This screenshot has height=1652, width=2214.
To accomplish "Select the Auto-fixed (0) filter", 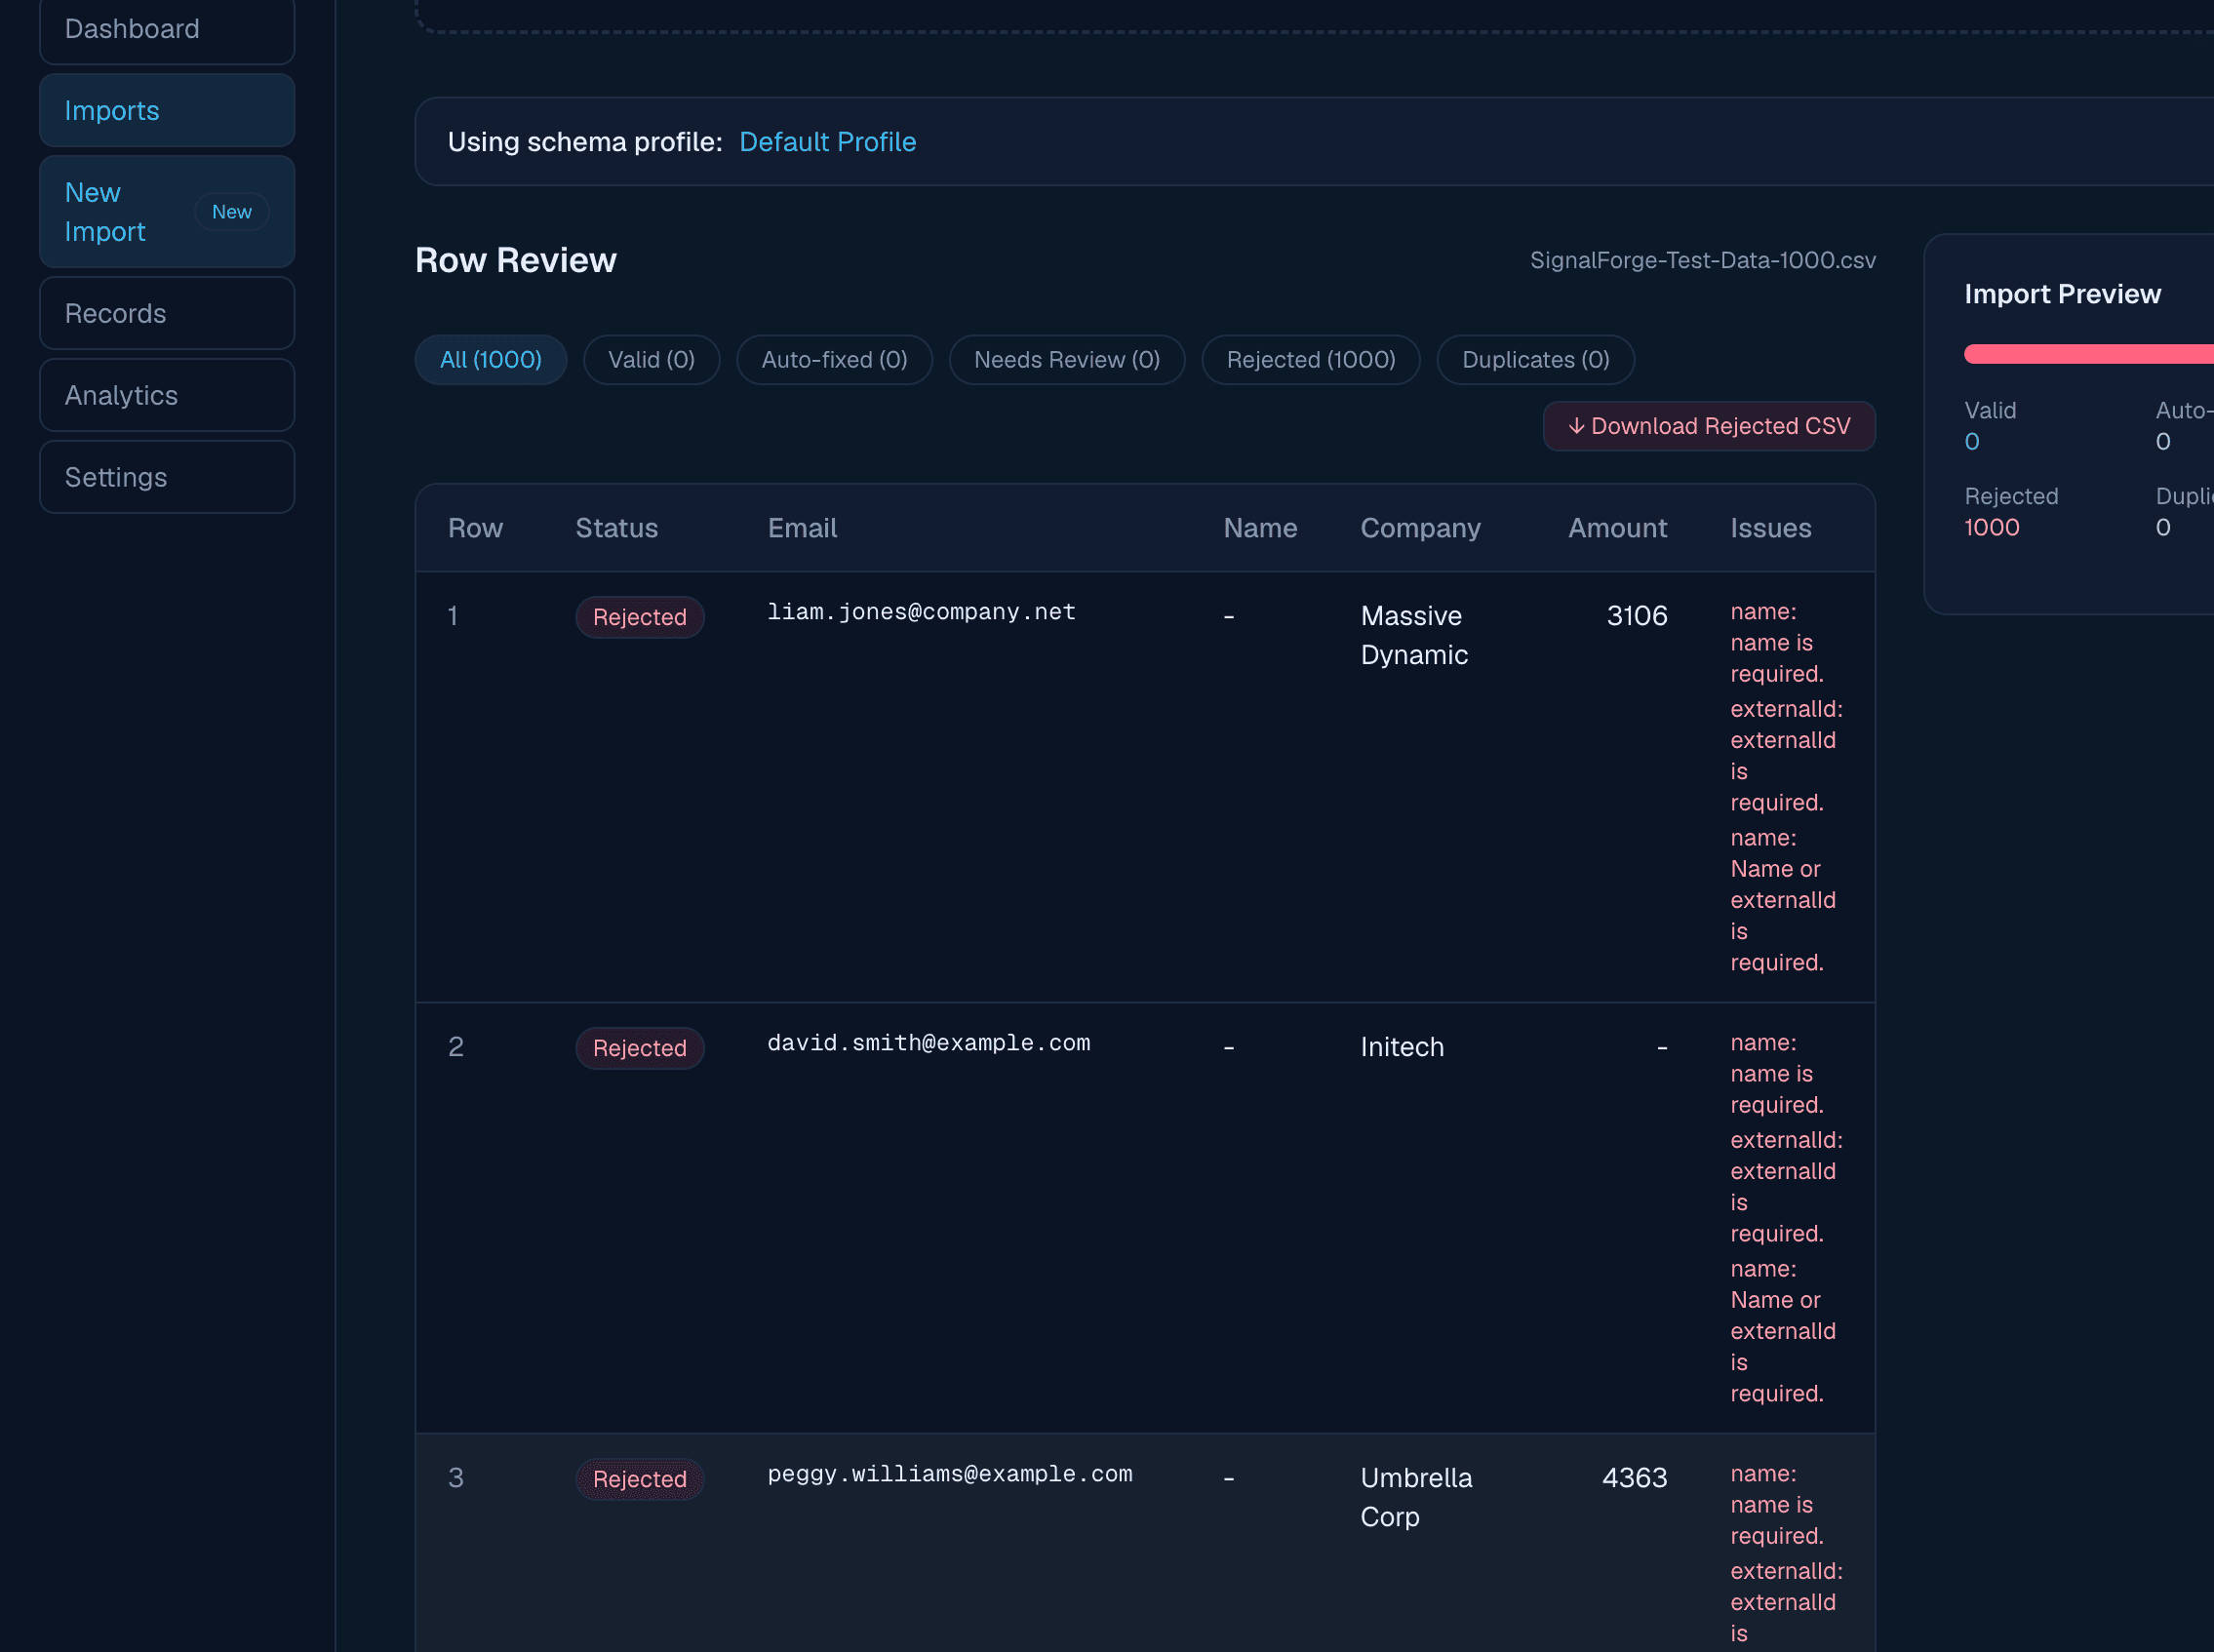I will click(x=834, y=360).
